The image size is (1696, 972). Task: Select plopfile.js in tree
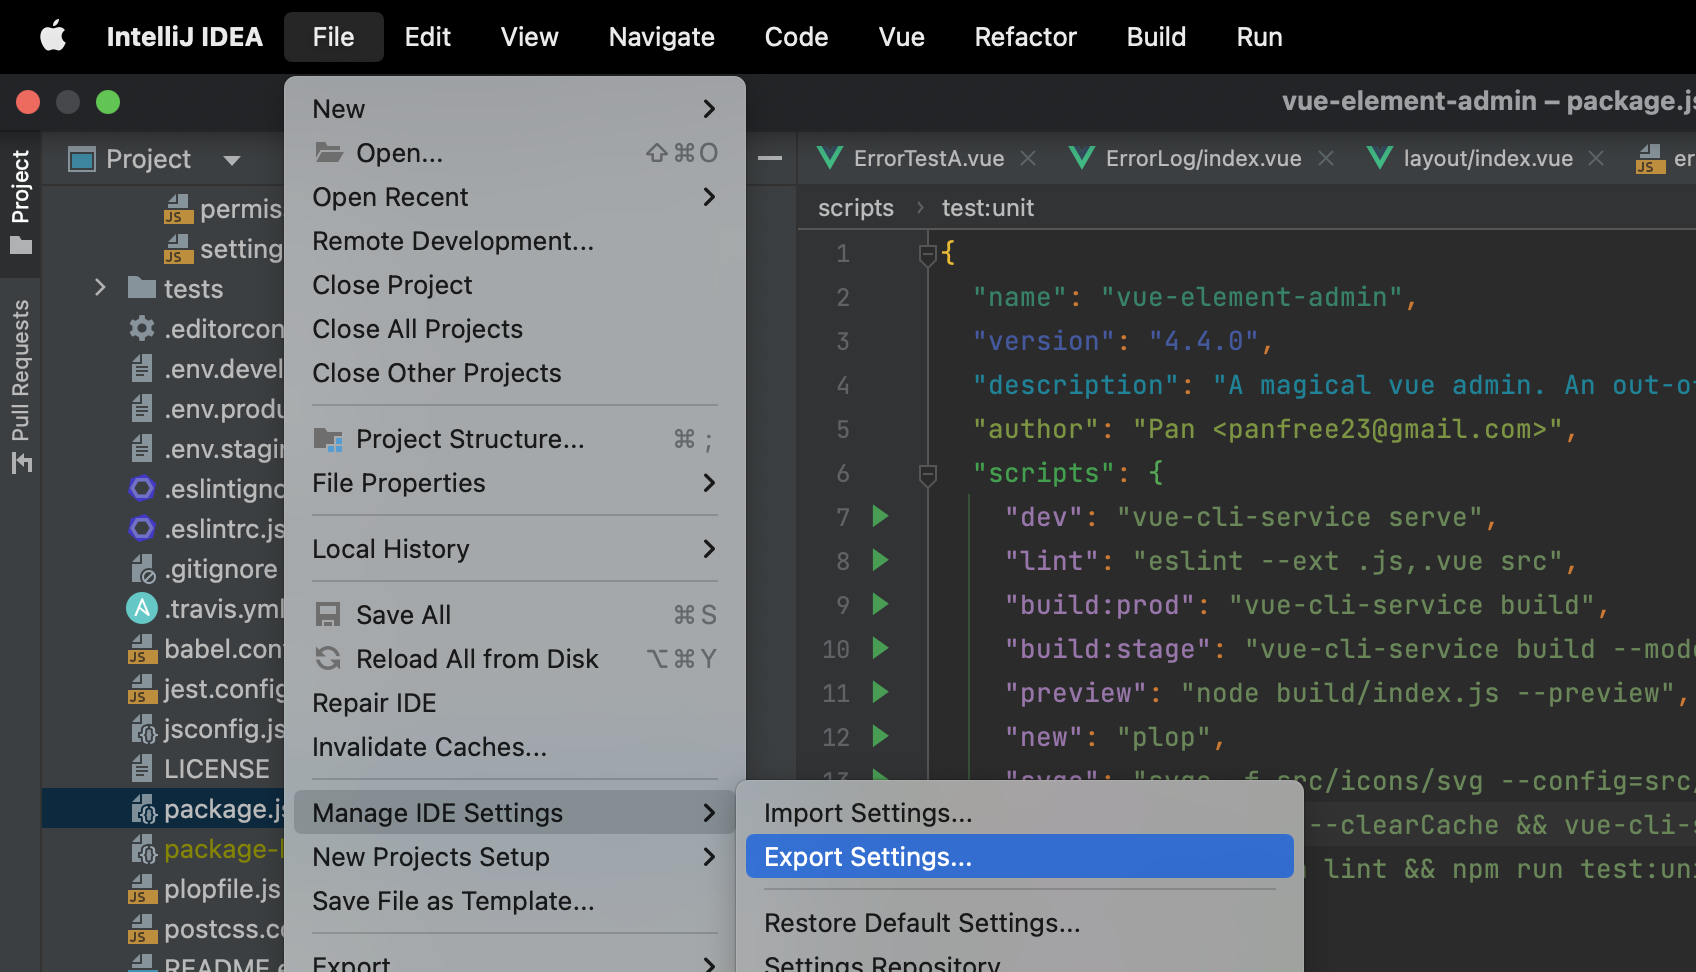click(222, 889)
